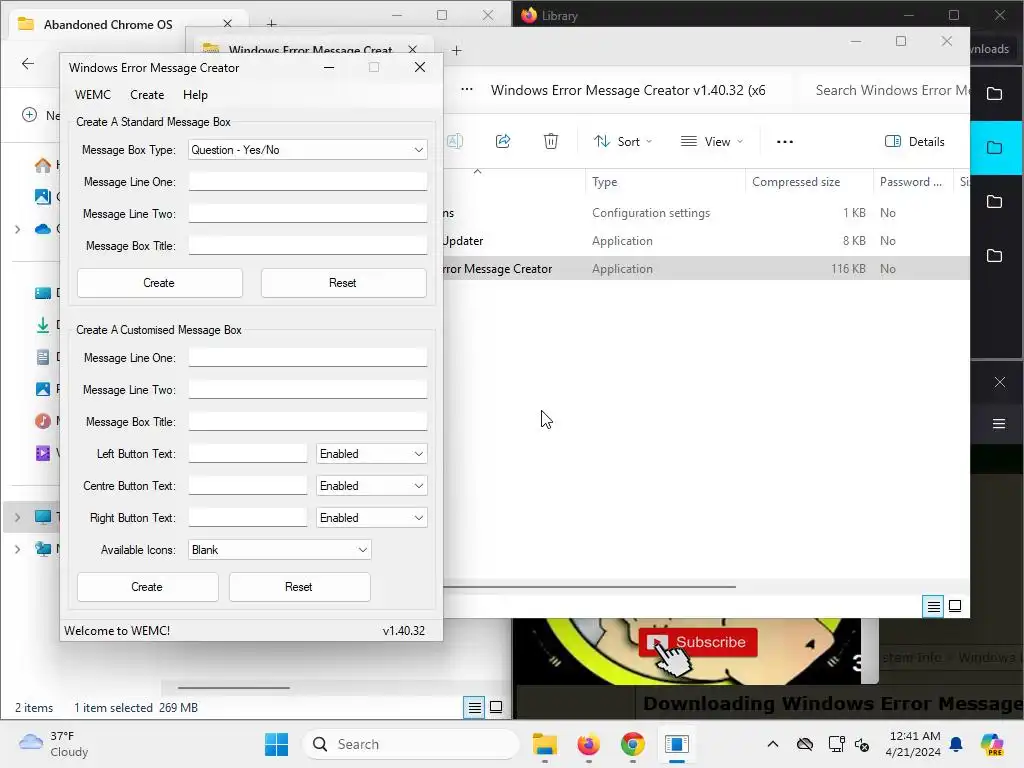Click the WEMC app icon on taskbar
Viewport: 1024px width, 768px height.
pyautogui.click(x=677, y=744)
